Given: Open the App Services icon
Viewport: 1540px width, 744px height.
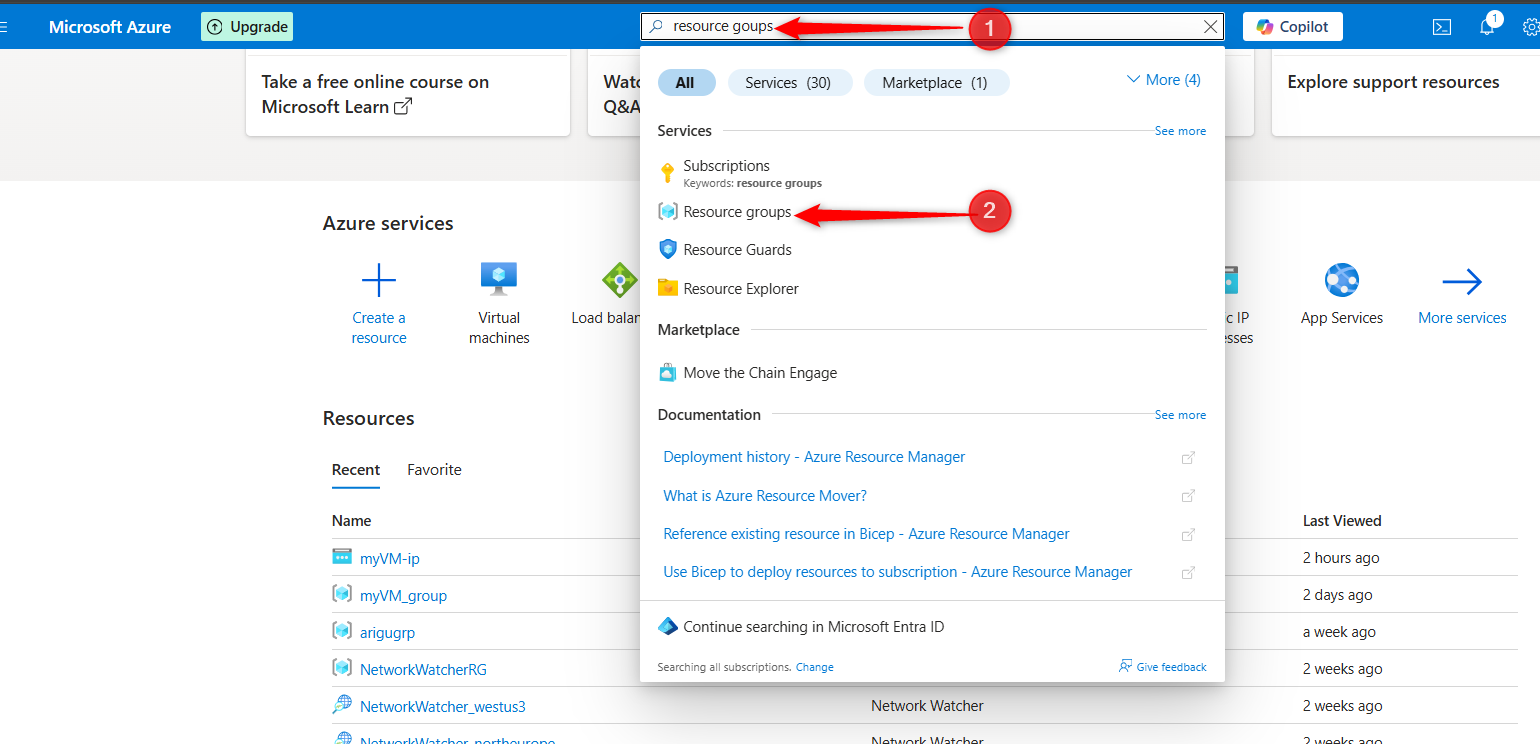Looking at the screenshot, I should (1341, 280).
